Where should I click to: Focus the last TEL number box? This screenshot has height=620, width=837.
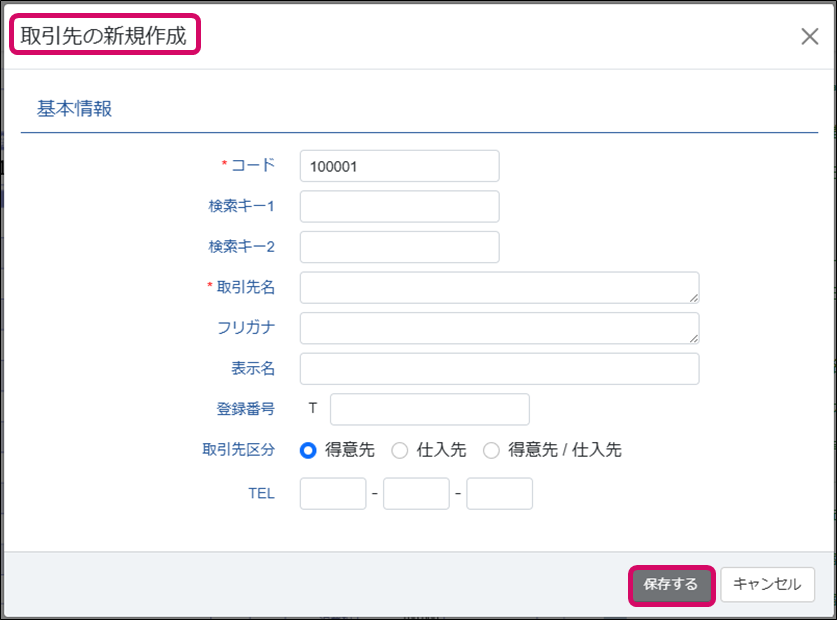click(499, 494)
